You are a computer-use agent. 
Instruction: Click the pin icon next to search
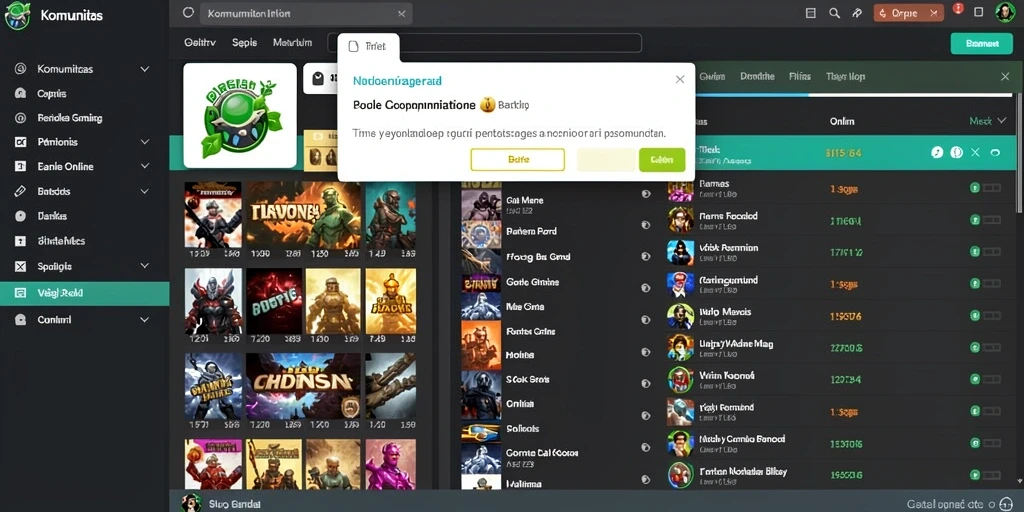(x=857, y=13)
